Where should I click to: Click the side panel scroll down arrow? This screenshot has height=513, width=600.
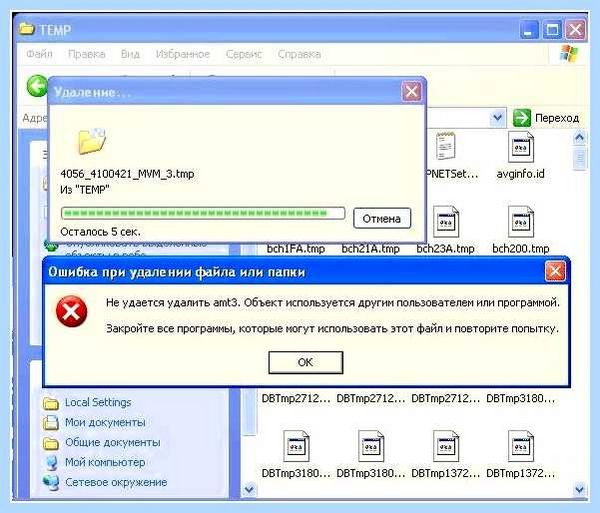[249, 489]
